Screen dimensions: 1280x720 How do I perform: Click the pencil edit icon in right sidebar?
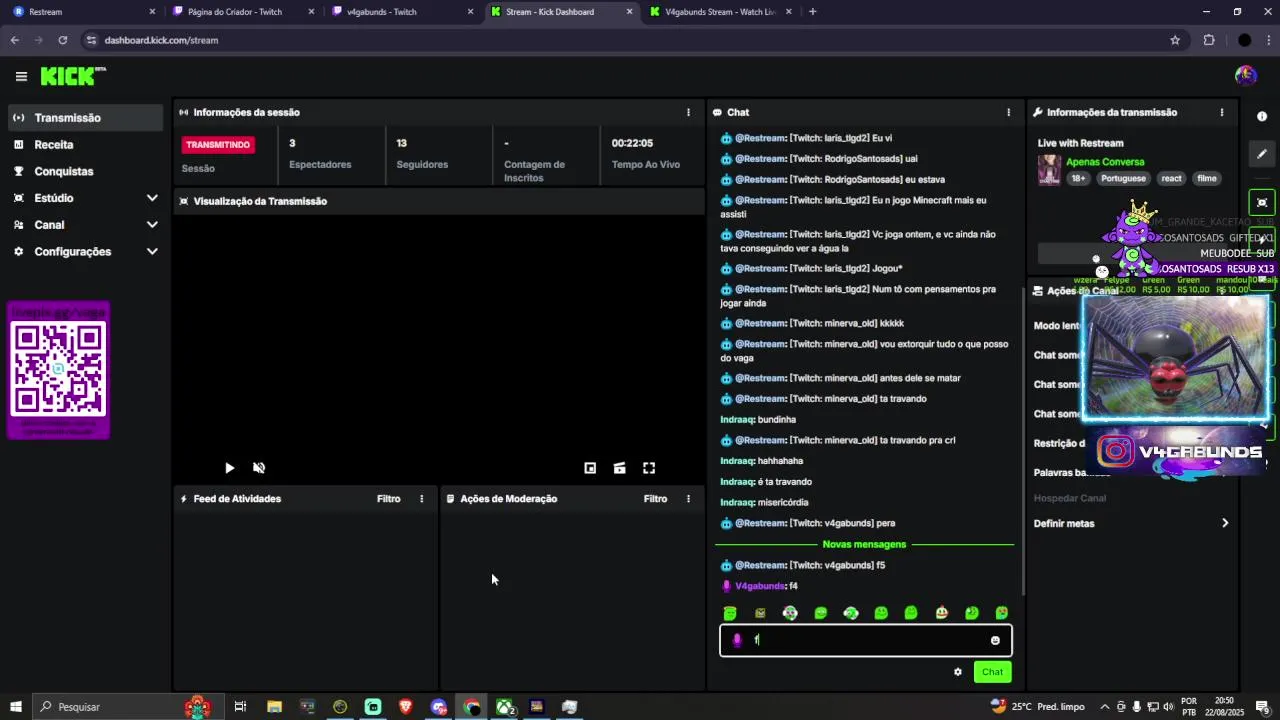[1262, 154]
